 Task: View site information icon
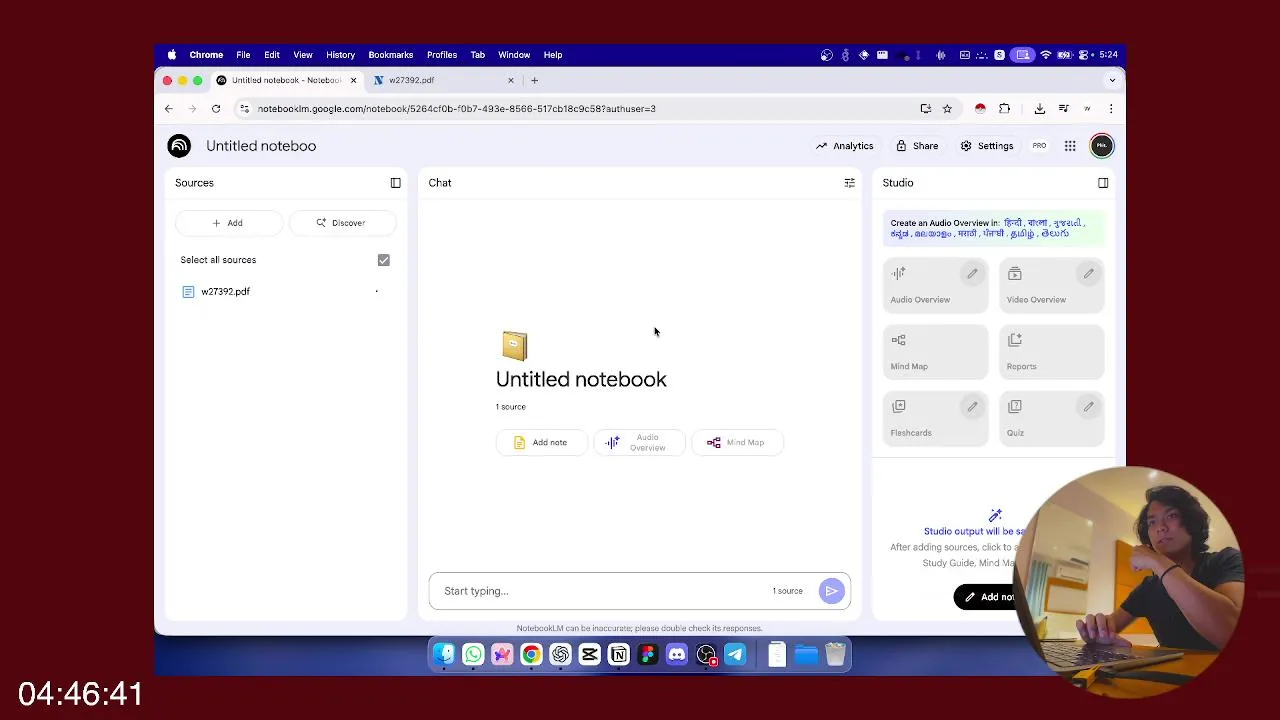[x=245, y=109]
